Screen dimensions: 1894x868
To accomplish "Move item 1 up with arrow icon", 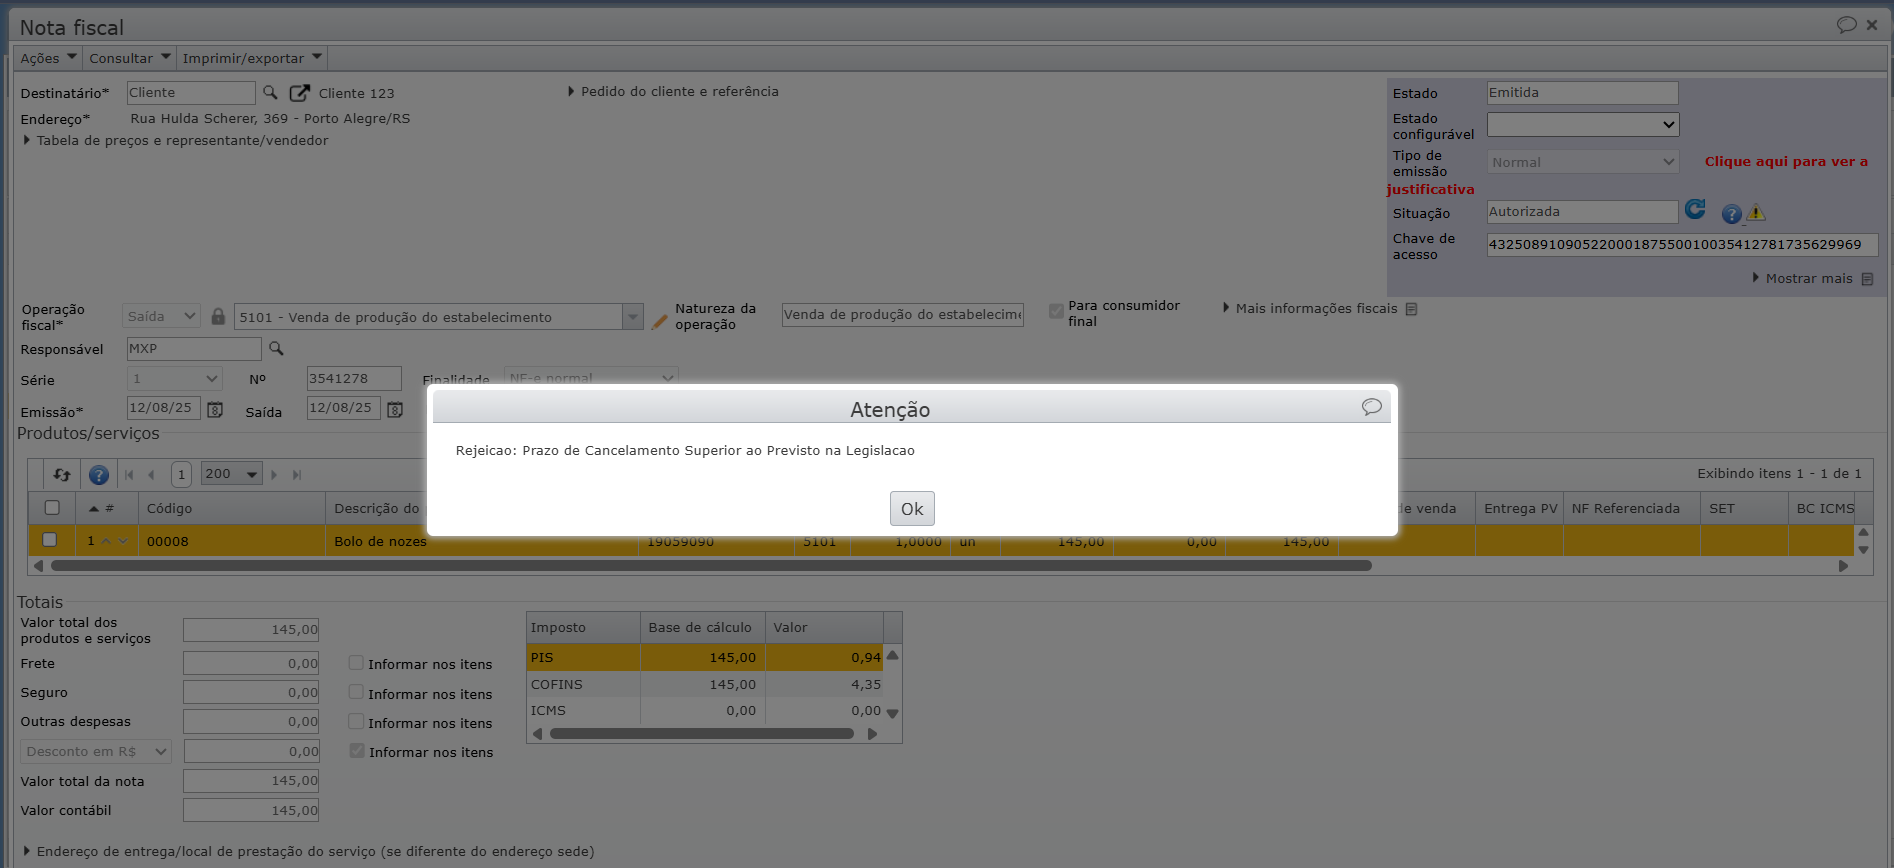I will coord(106,540).
